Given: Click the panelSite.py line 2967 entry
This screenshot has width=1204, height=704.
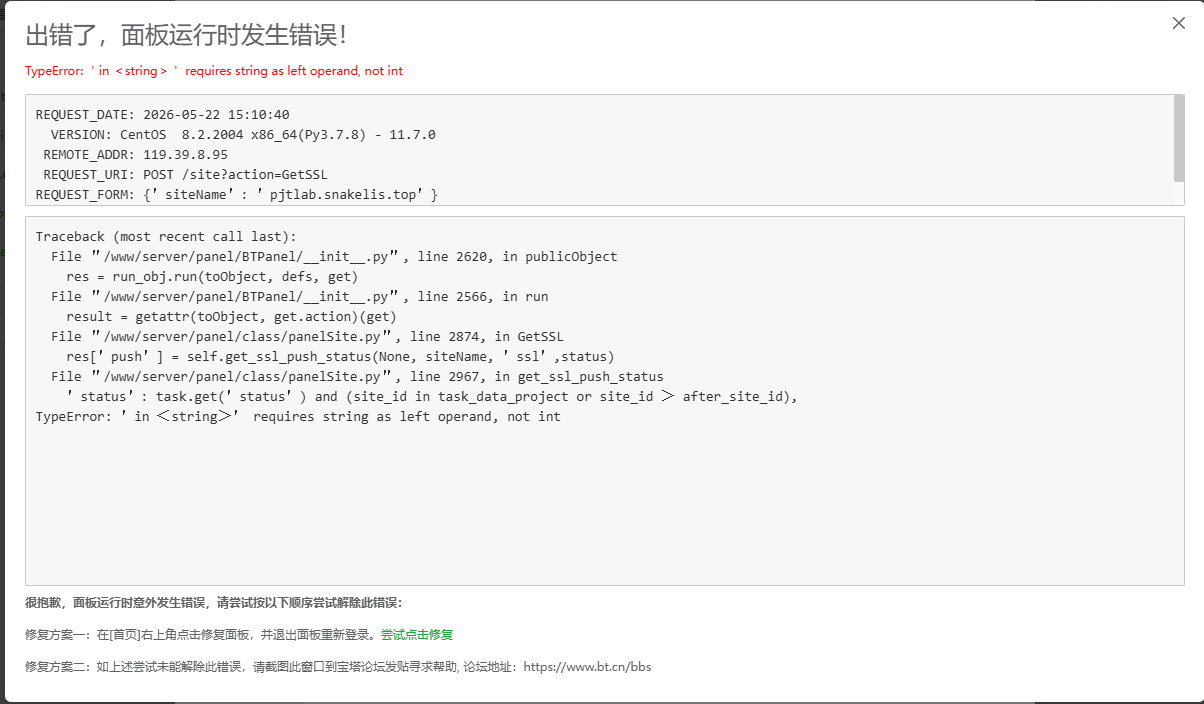Looking at the screenshot, I should click(357, 377).
